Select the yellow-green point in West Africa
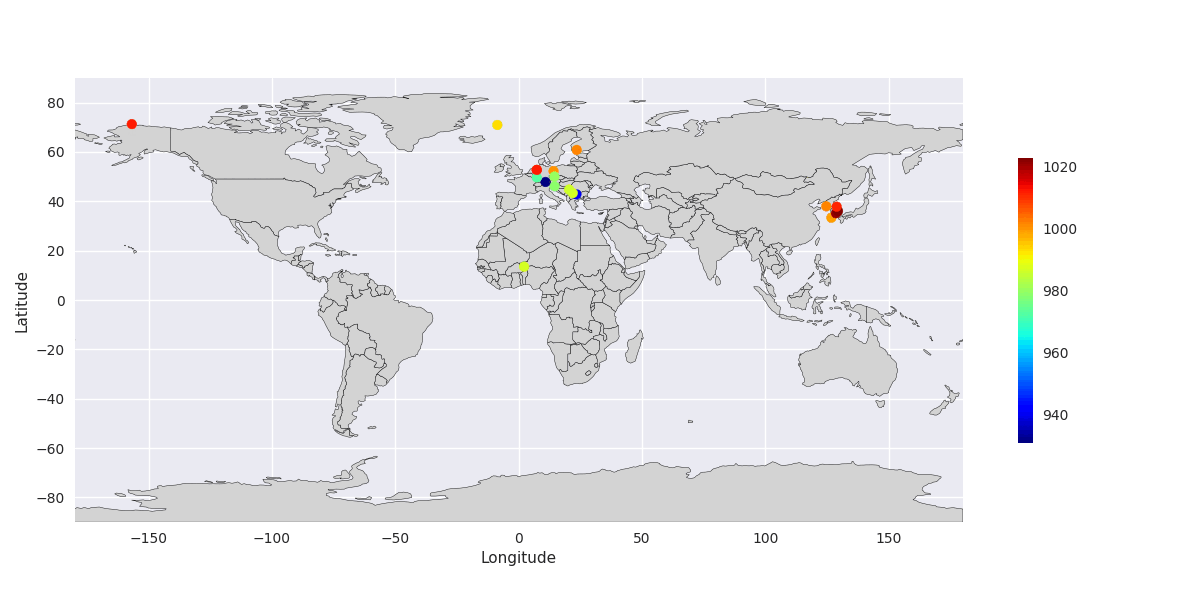Viewport: 1200px width, 600px height. [524, 267]
